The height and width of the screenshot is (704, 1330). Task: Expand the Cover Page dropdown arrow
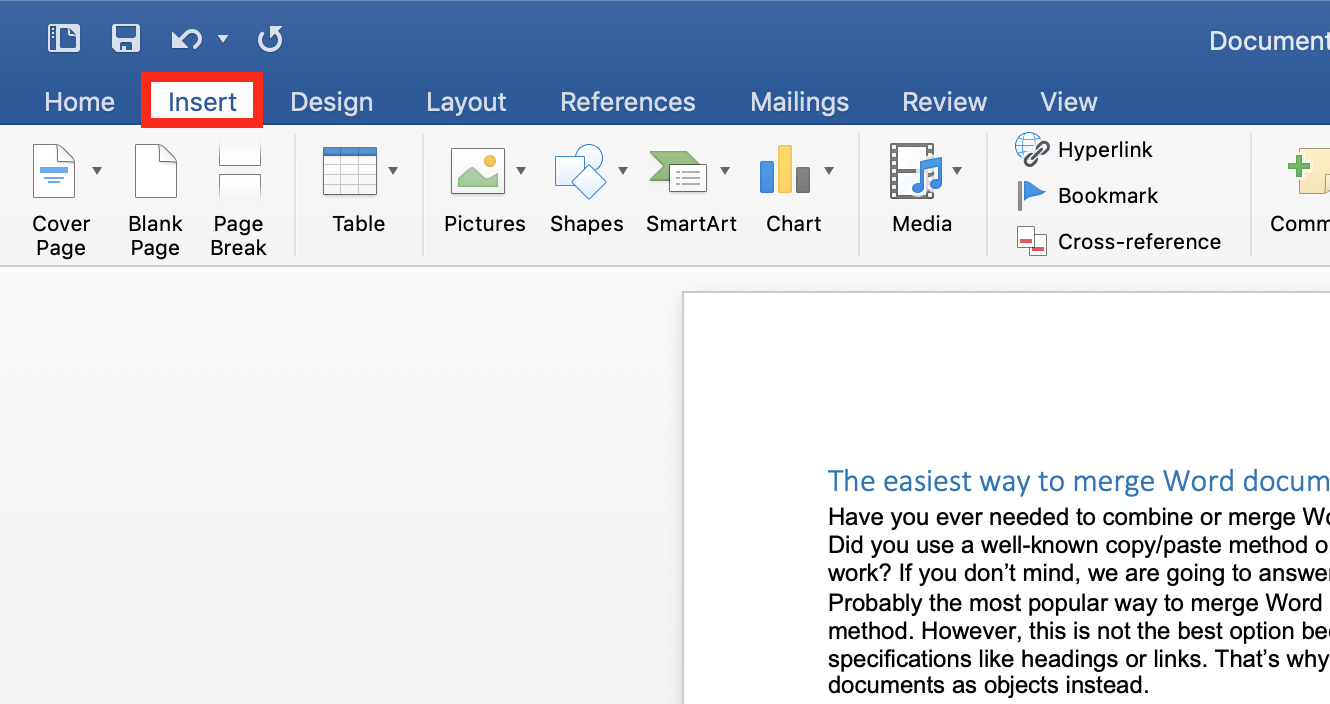97,171
